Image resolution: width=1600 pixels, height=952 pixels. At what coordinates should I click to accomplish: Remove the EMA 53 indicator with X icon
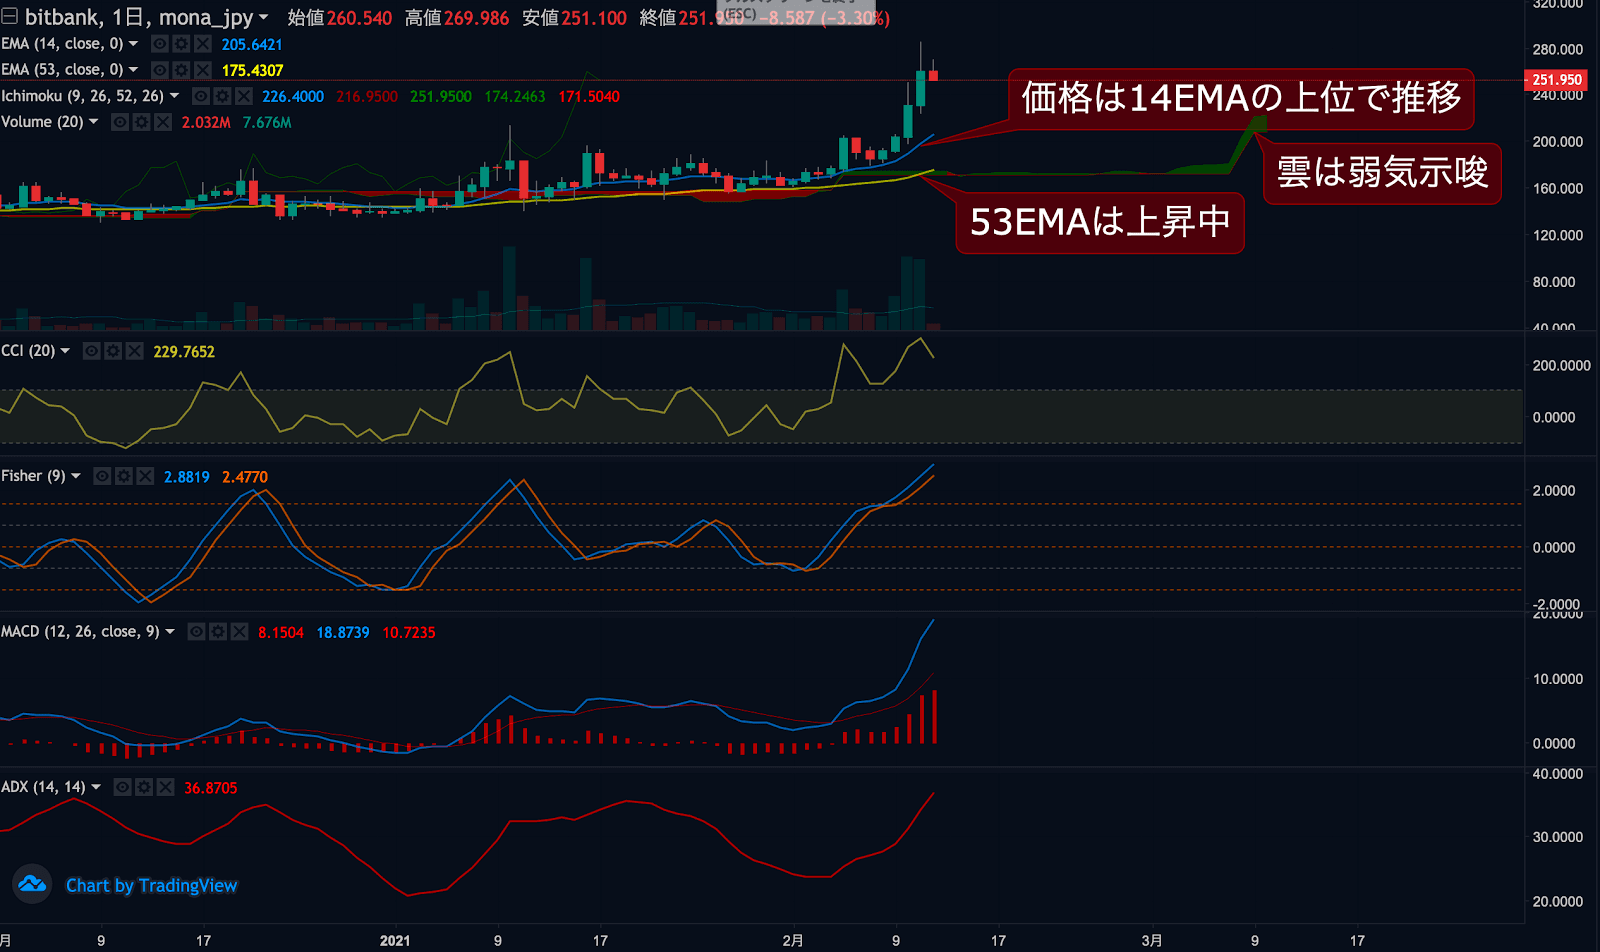point(203,70)
